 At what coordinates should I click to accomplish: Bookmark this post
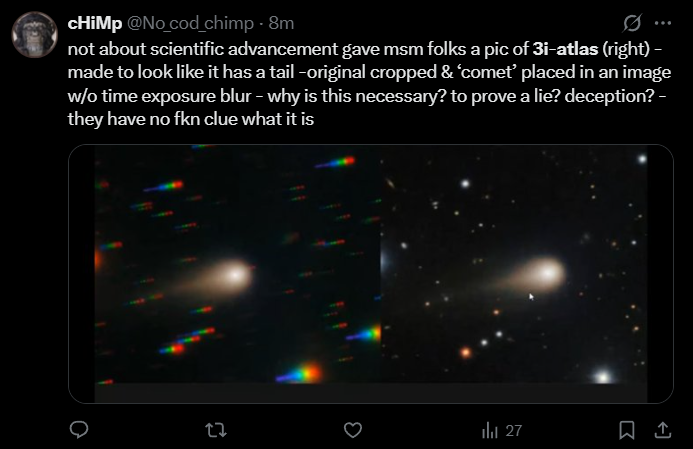click(627, 430)
